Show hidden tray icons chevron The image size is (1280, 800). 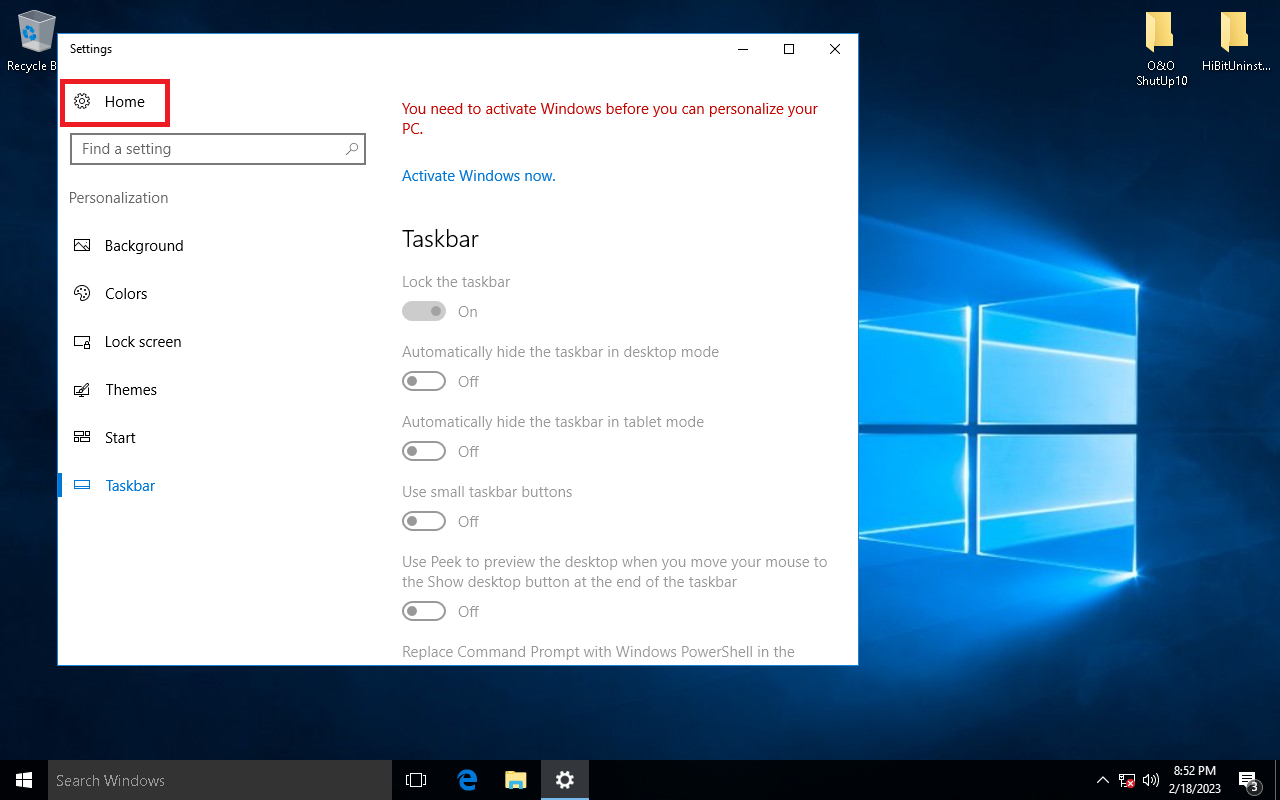[x=1103, y=780]
